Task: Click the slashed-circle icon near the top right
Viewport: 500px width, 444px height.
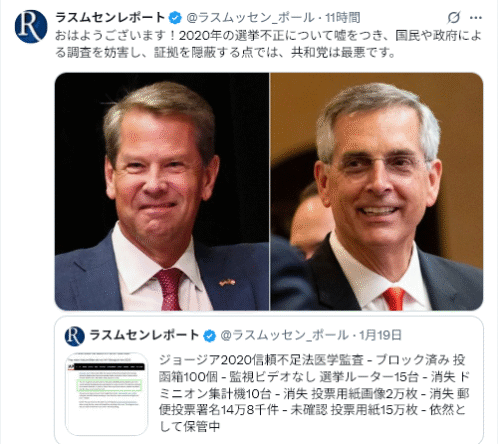Action: [x=453, y=17]
